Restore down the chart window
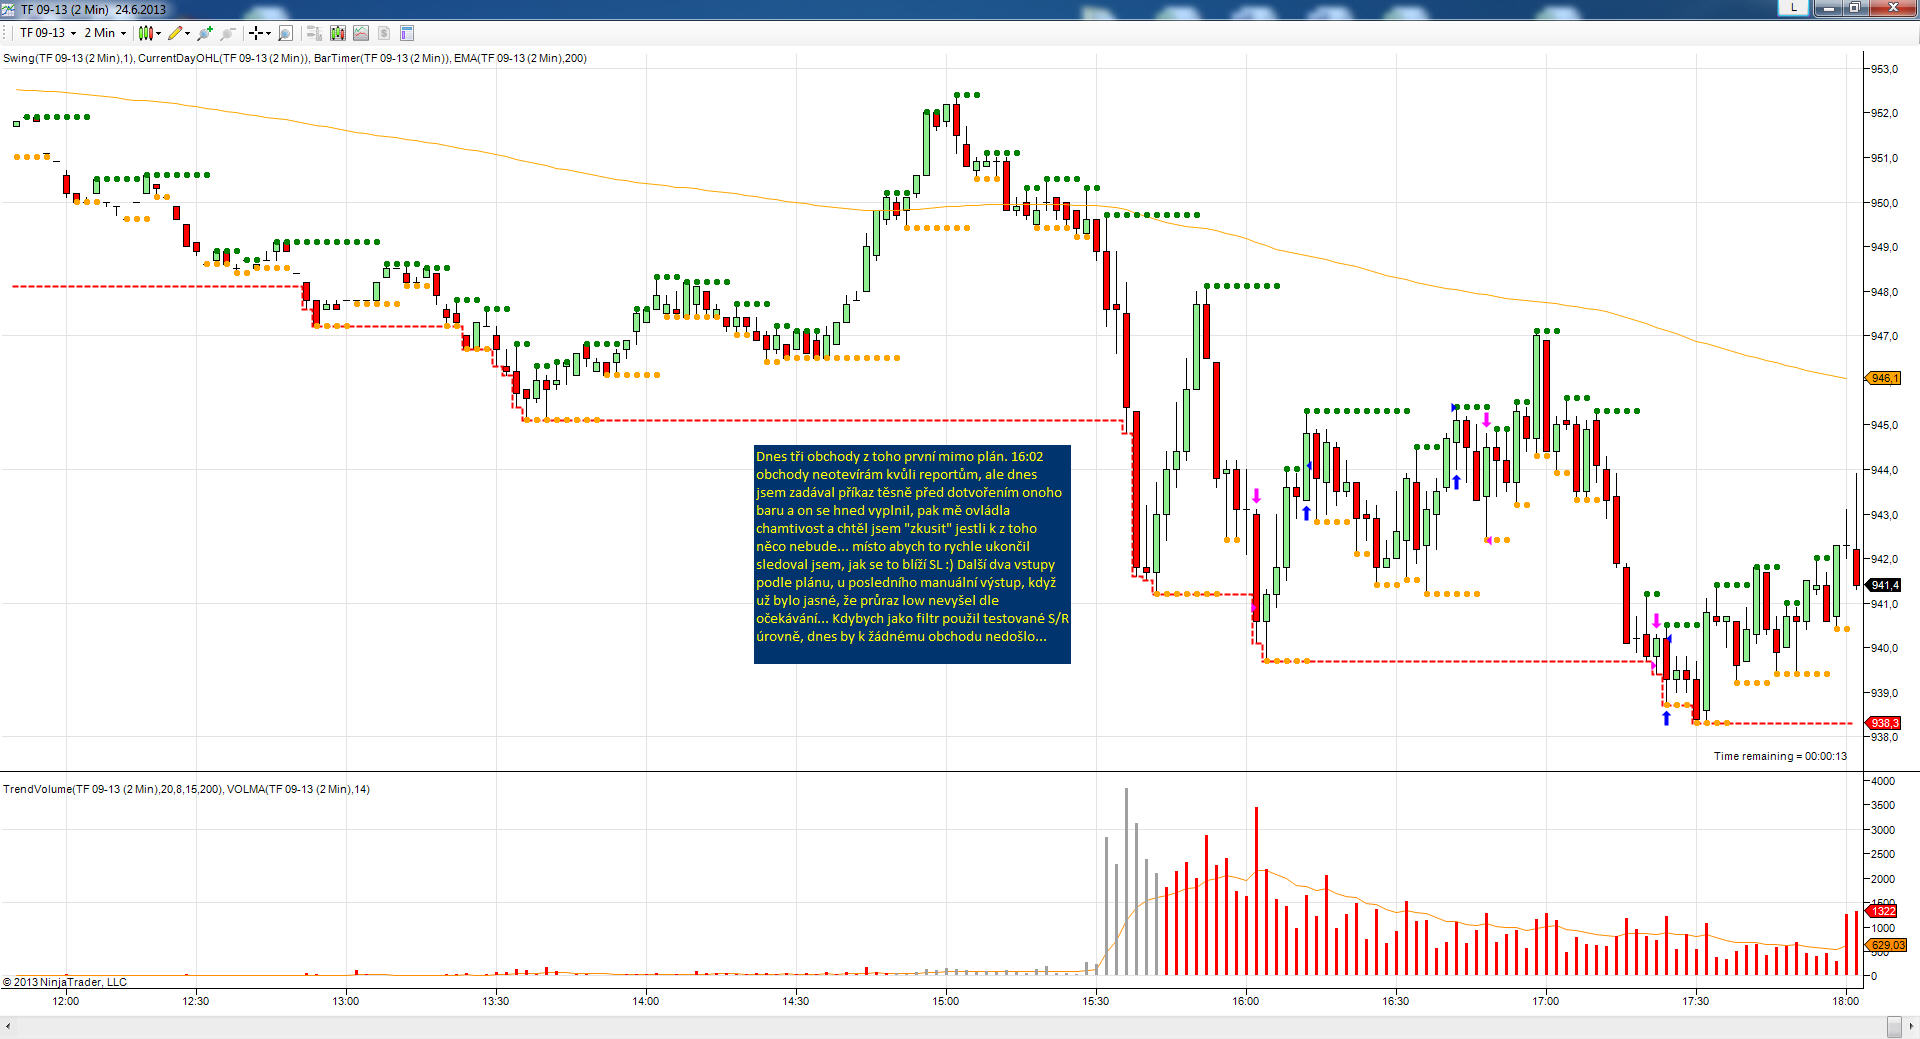1920x1039 pixels. click(x=1856, y=8)
